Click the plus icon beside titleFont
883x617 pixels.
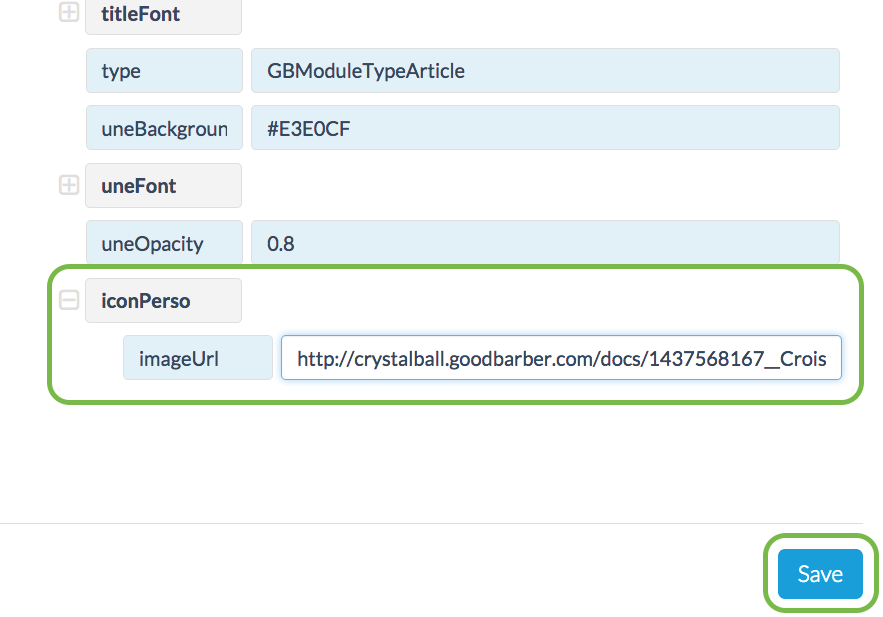click(x=69, y=14)
